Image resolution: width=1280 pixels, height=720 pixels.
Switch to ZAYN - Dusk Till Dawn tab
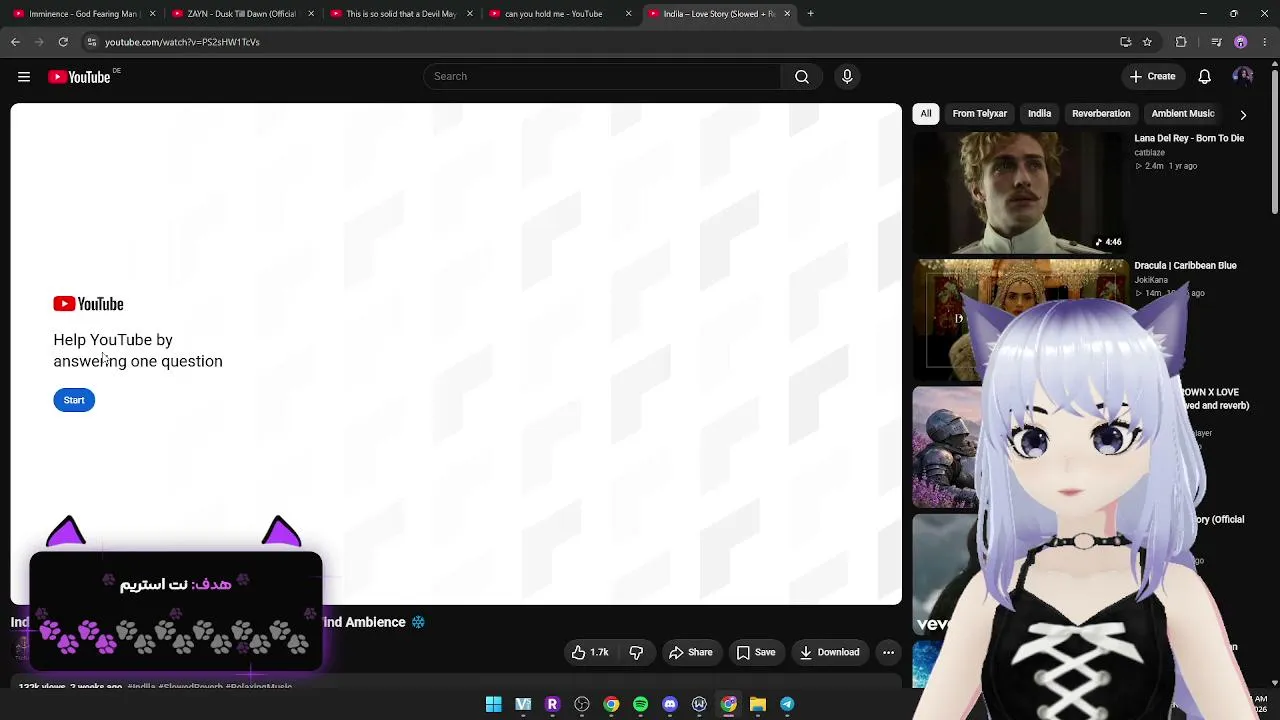[x=241, y=14]
